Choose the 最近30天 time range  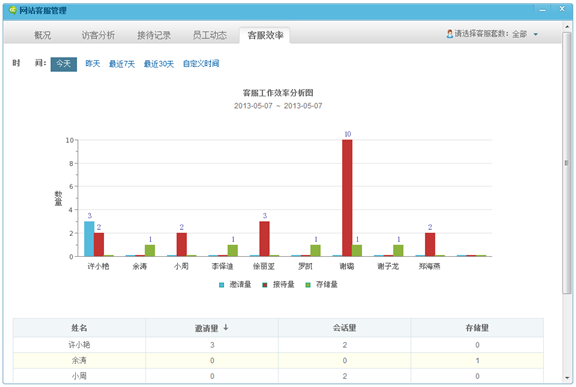pos(159,64)
